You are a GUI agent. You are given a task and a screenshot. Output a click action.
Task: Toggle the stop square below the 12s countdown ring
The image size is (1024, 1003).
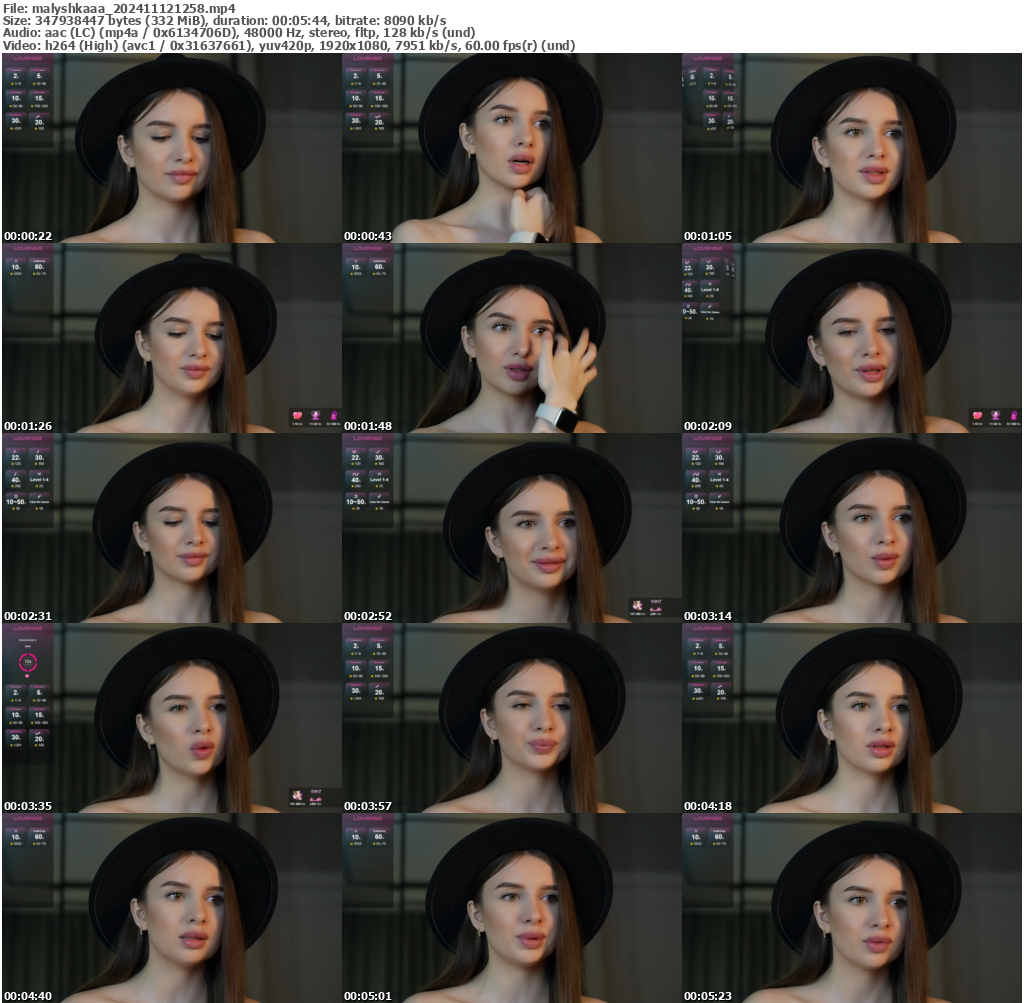[x=27, y=676]
